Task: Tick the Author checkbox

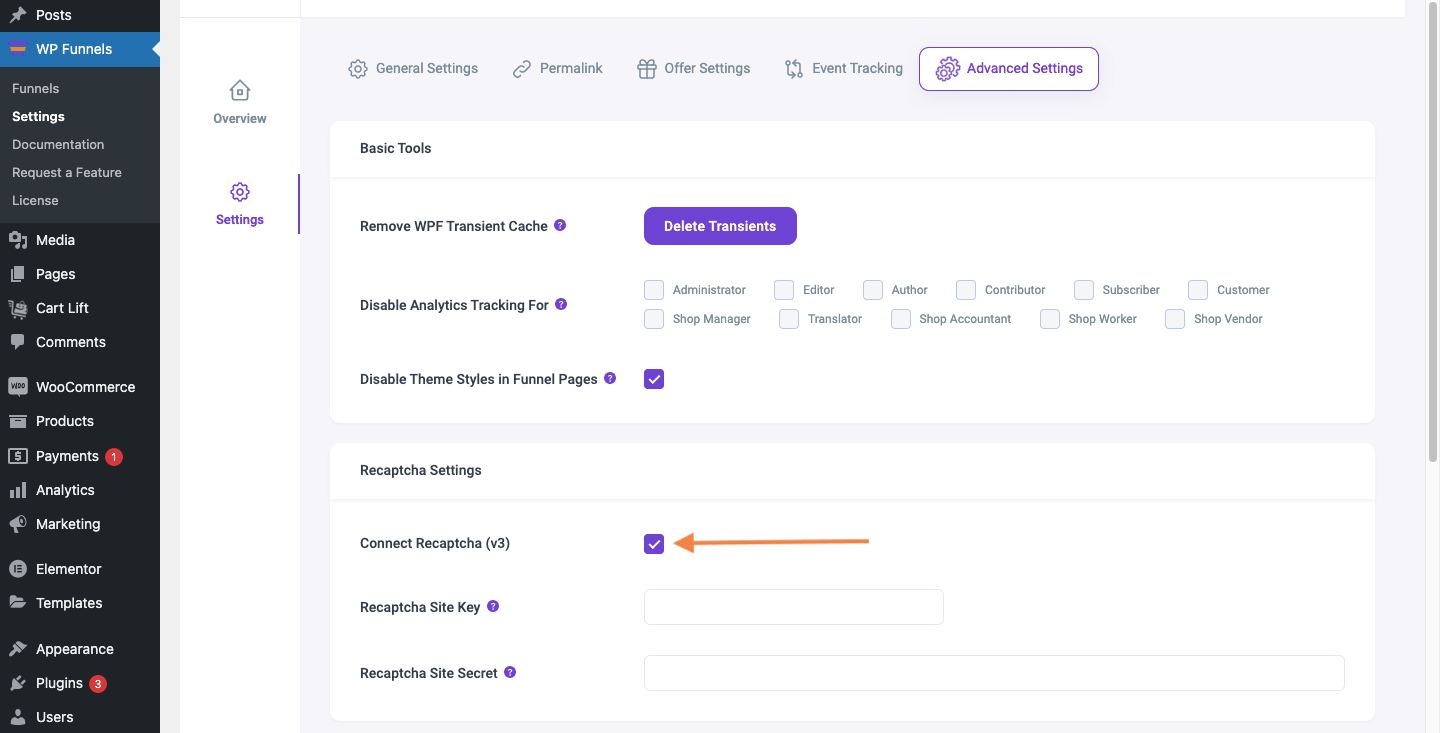Action: 873,290
